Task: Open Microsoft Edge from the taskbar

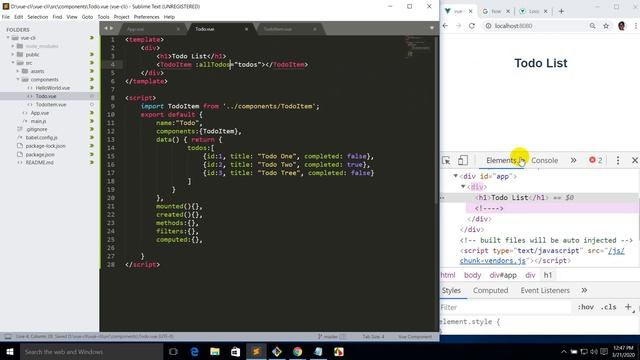Action: 194,351
